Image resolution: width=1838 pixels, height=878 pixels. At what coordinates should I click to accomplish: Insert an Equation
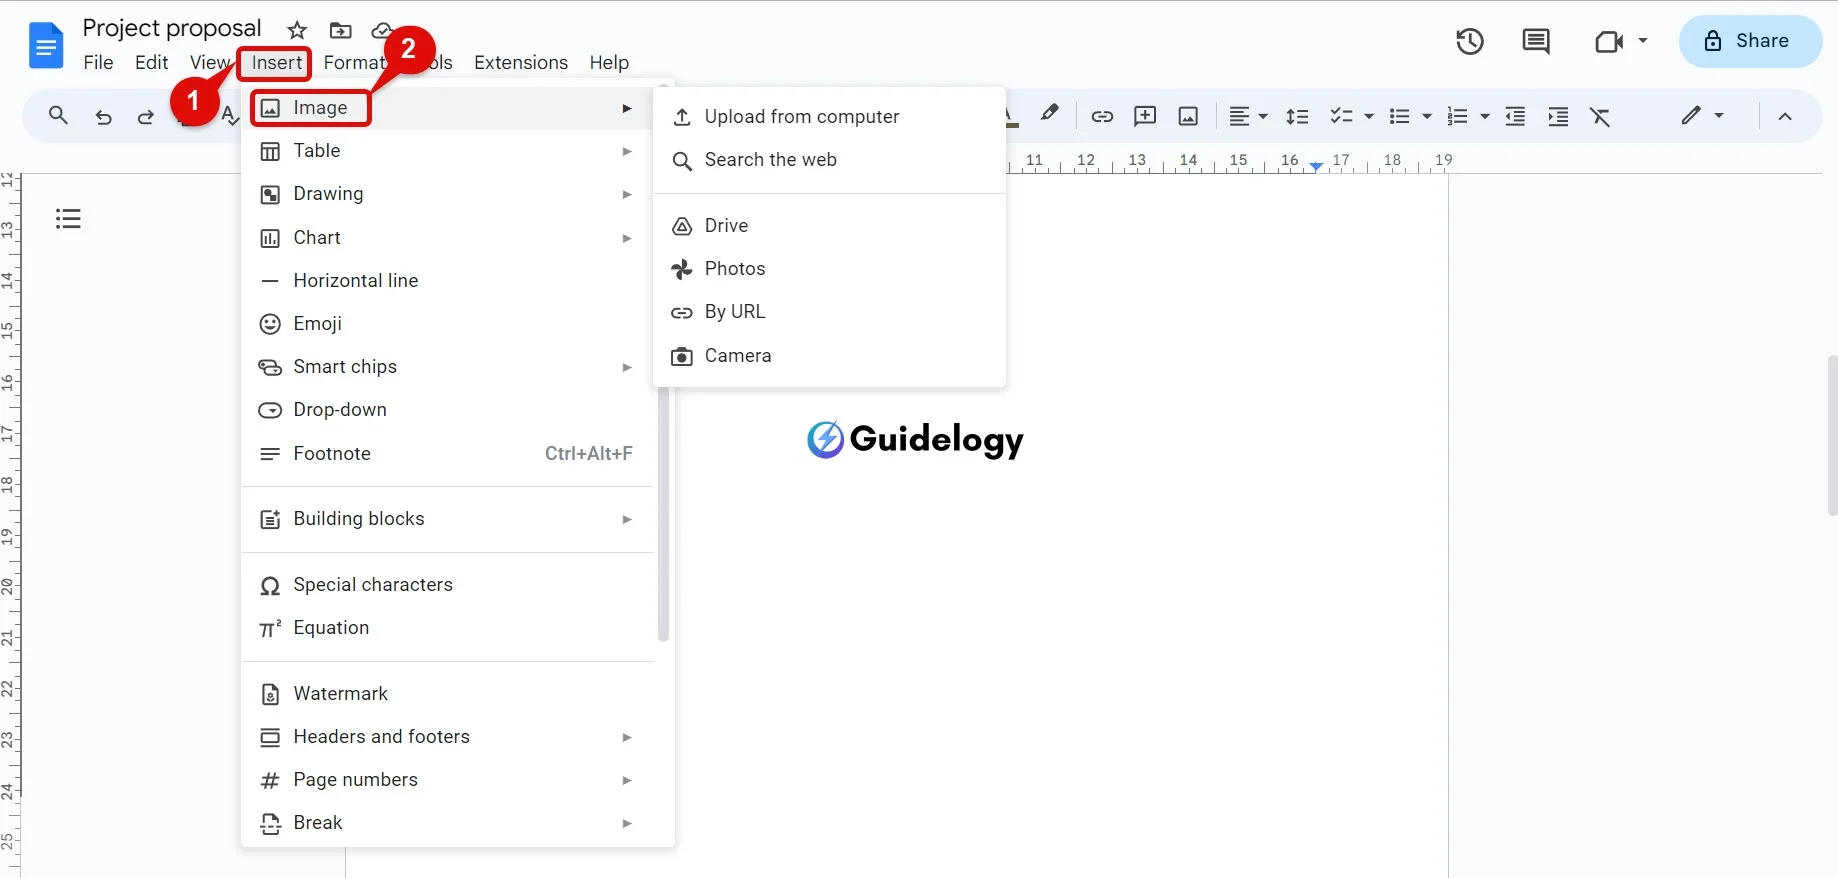[x=447, y=628]
